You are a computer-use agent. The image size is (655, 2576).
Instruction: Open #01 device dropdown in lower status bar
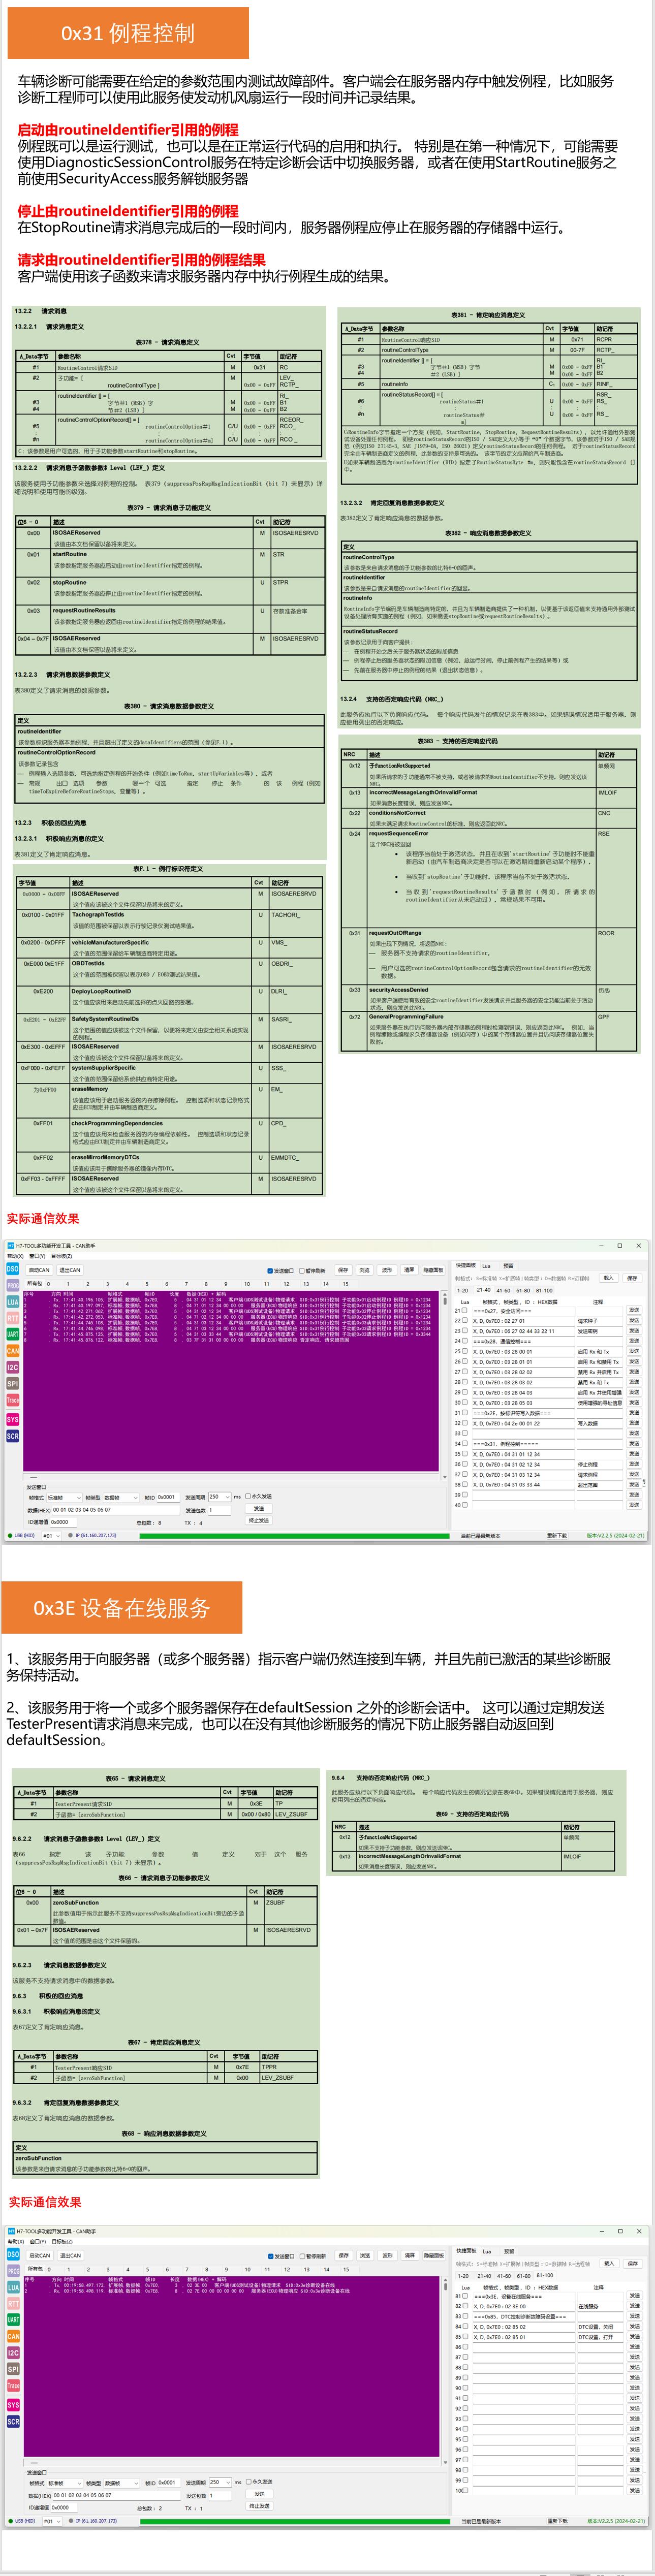[x=51, y=2521]
